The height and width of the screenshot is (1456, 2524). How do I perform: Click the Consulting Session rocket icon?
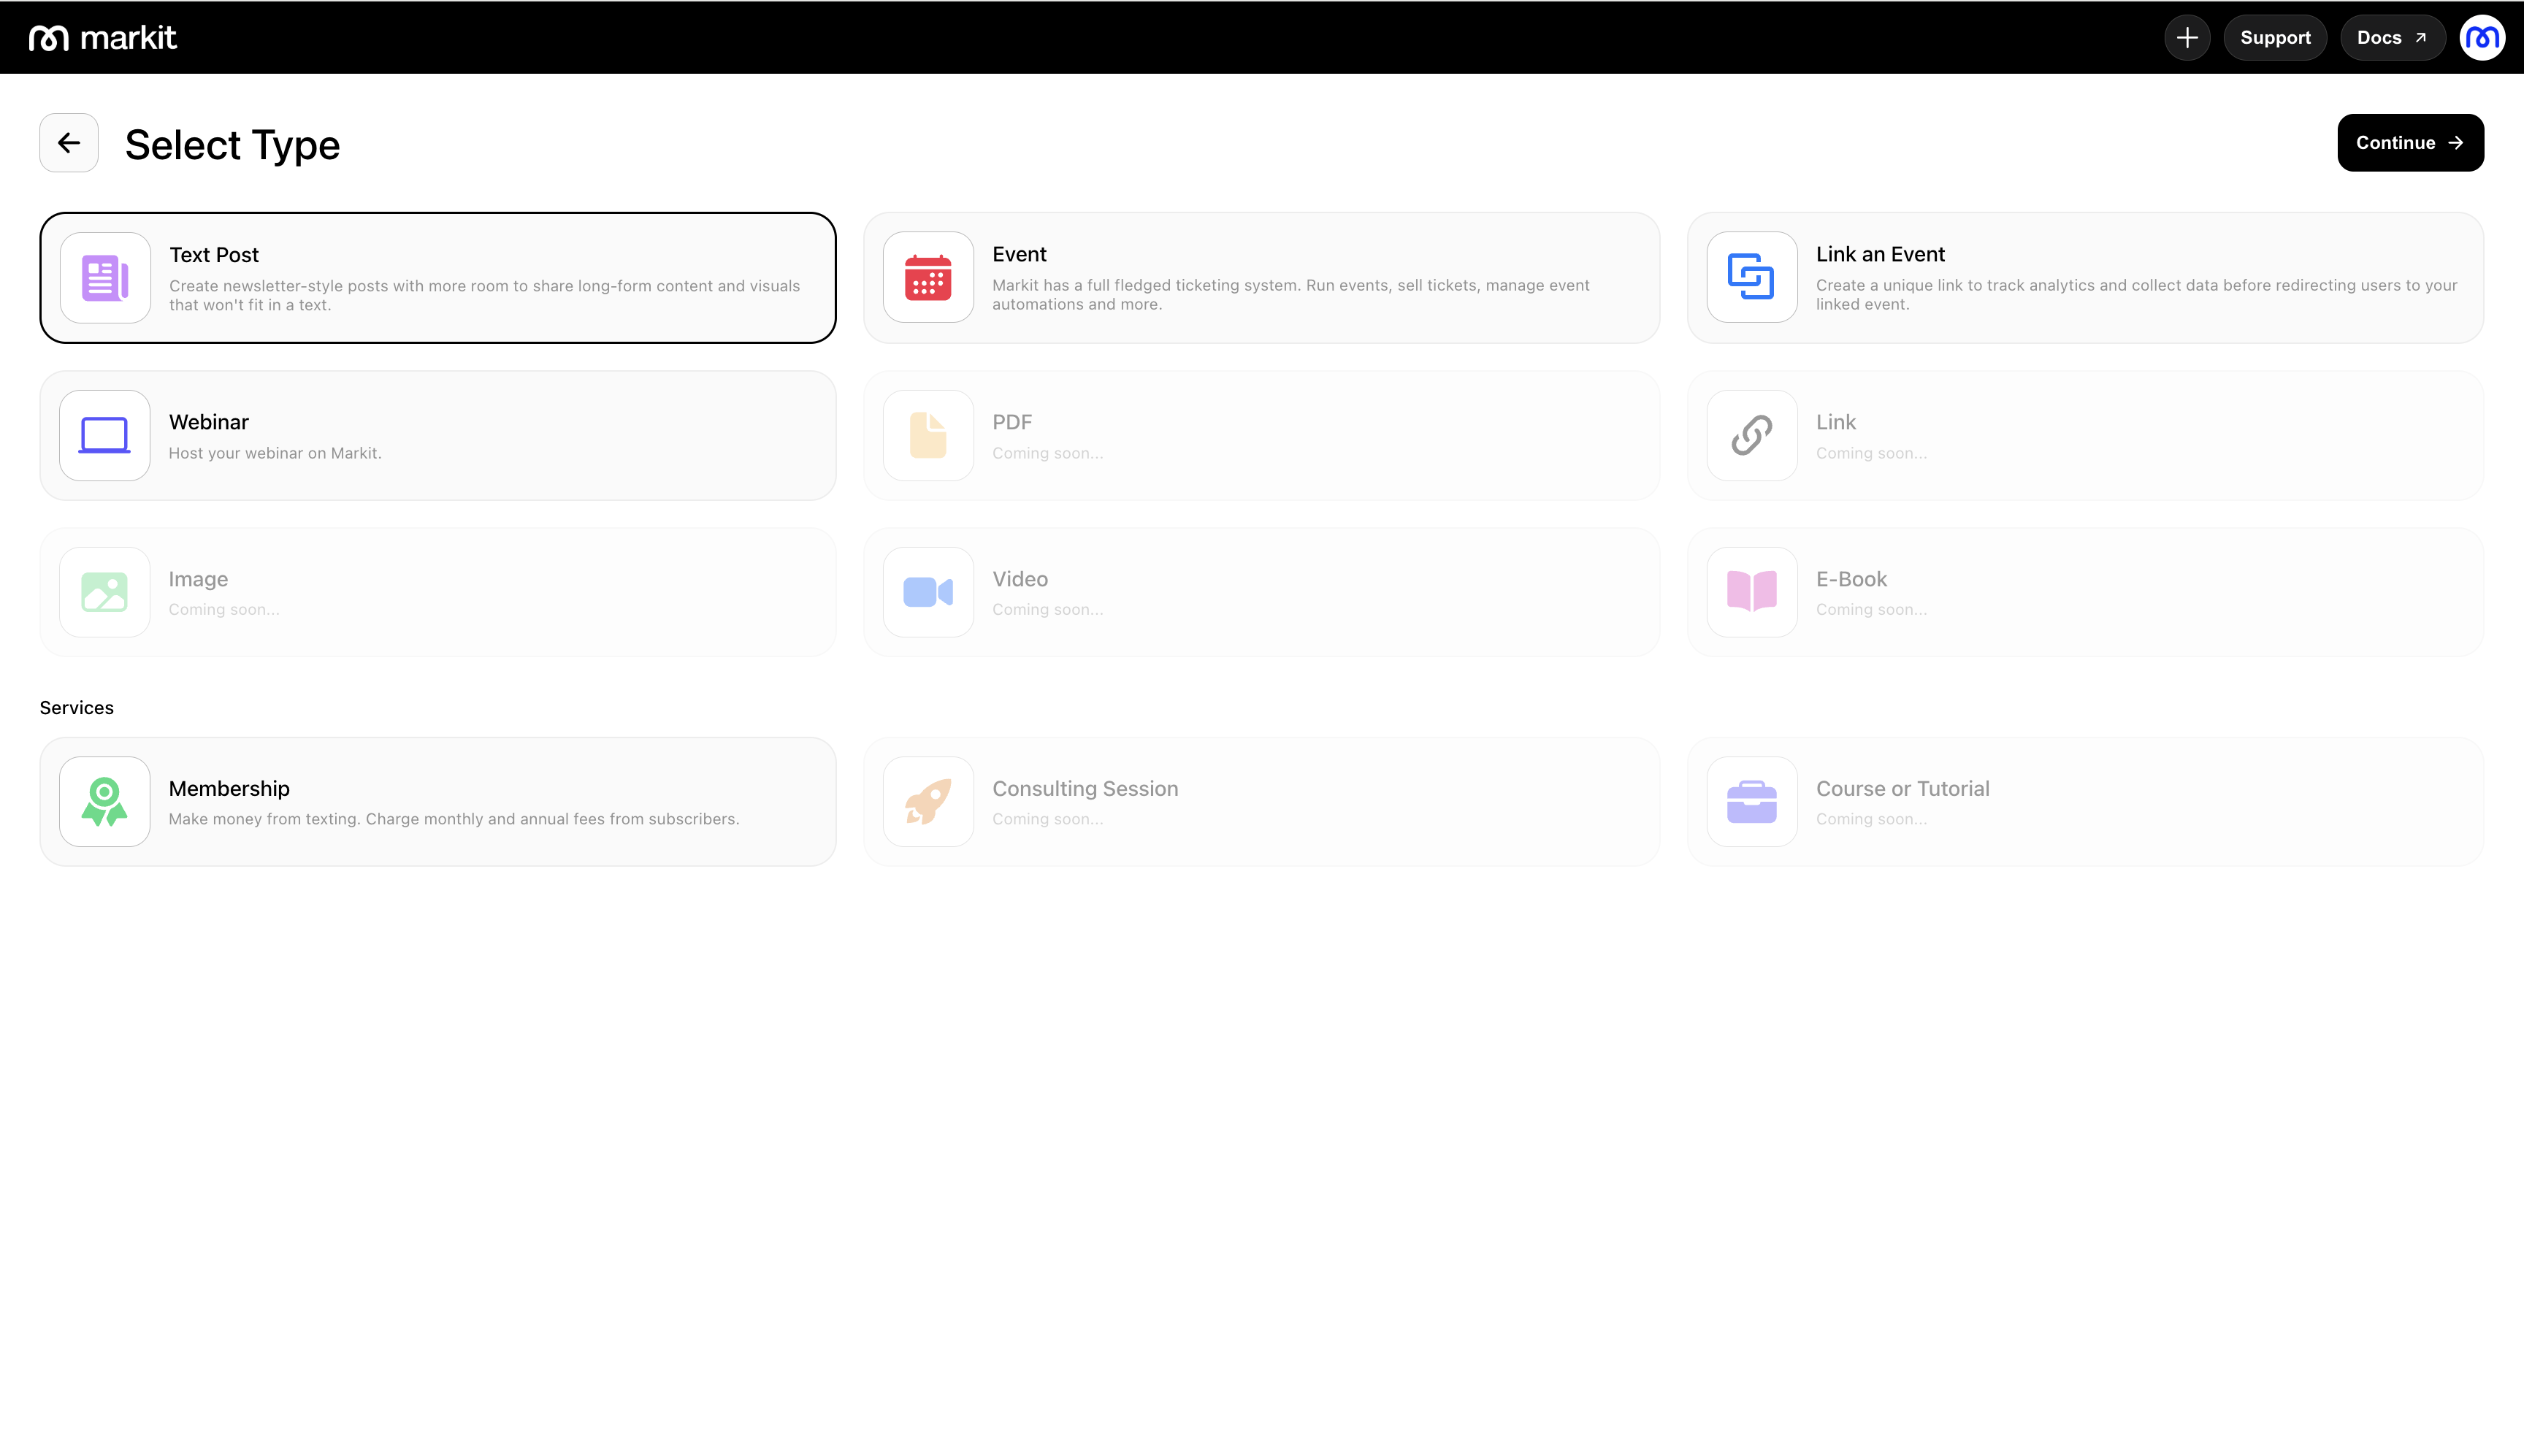coord(928,801)
